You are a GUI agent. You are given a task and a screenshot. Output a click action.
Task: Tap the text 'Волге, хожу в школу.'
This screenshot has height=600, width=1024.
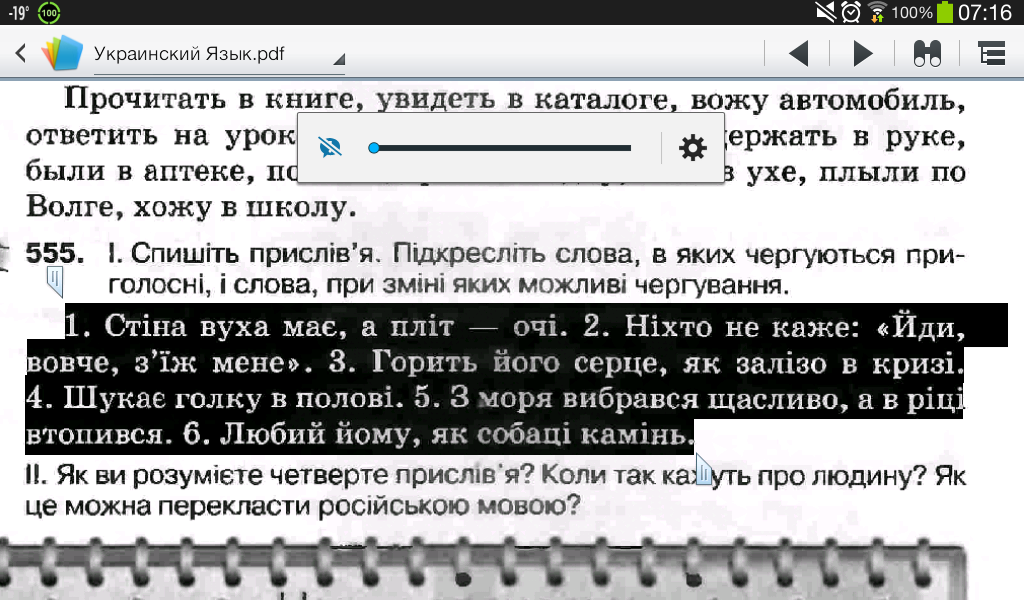[x=191, y=207]
